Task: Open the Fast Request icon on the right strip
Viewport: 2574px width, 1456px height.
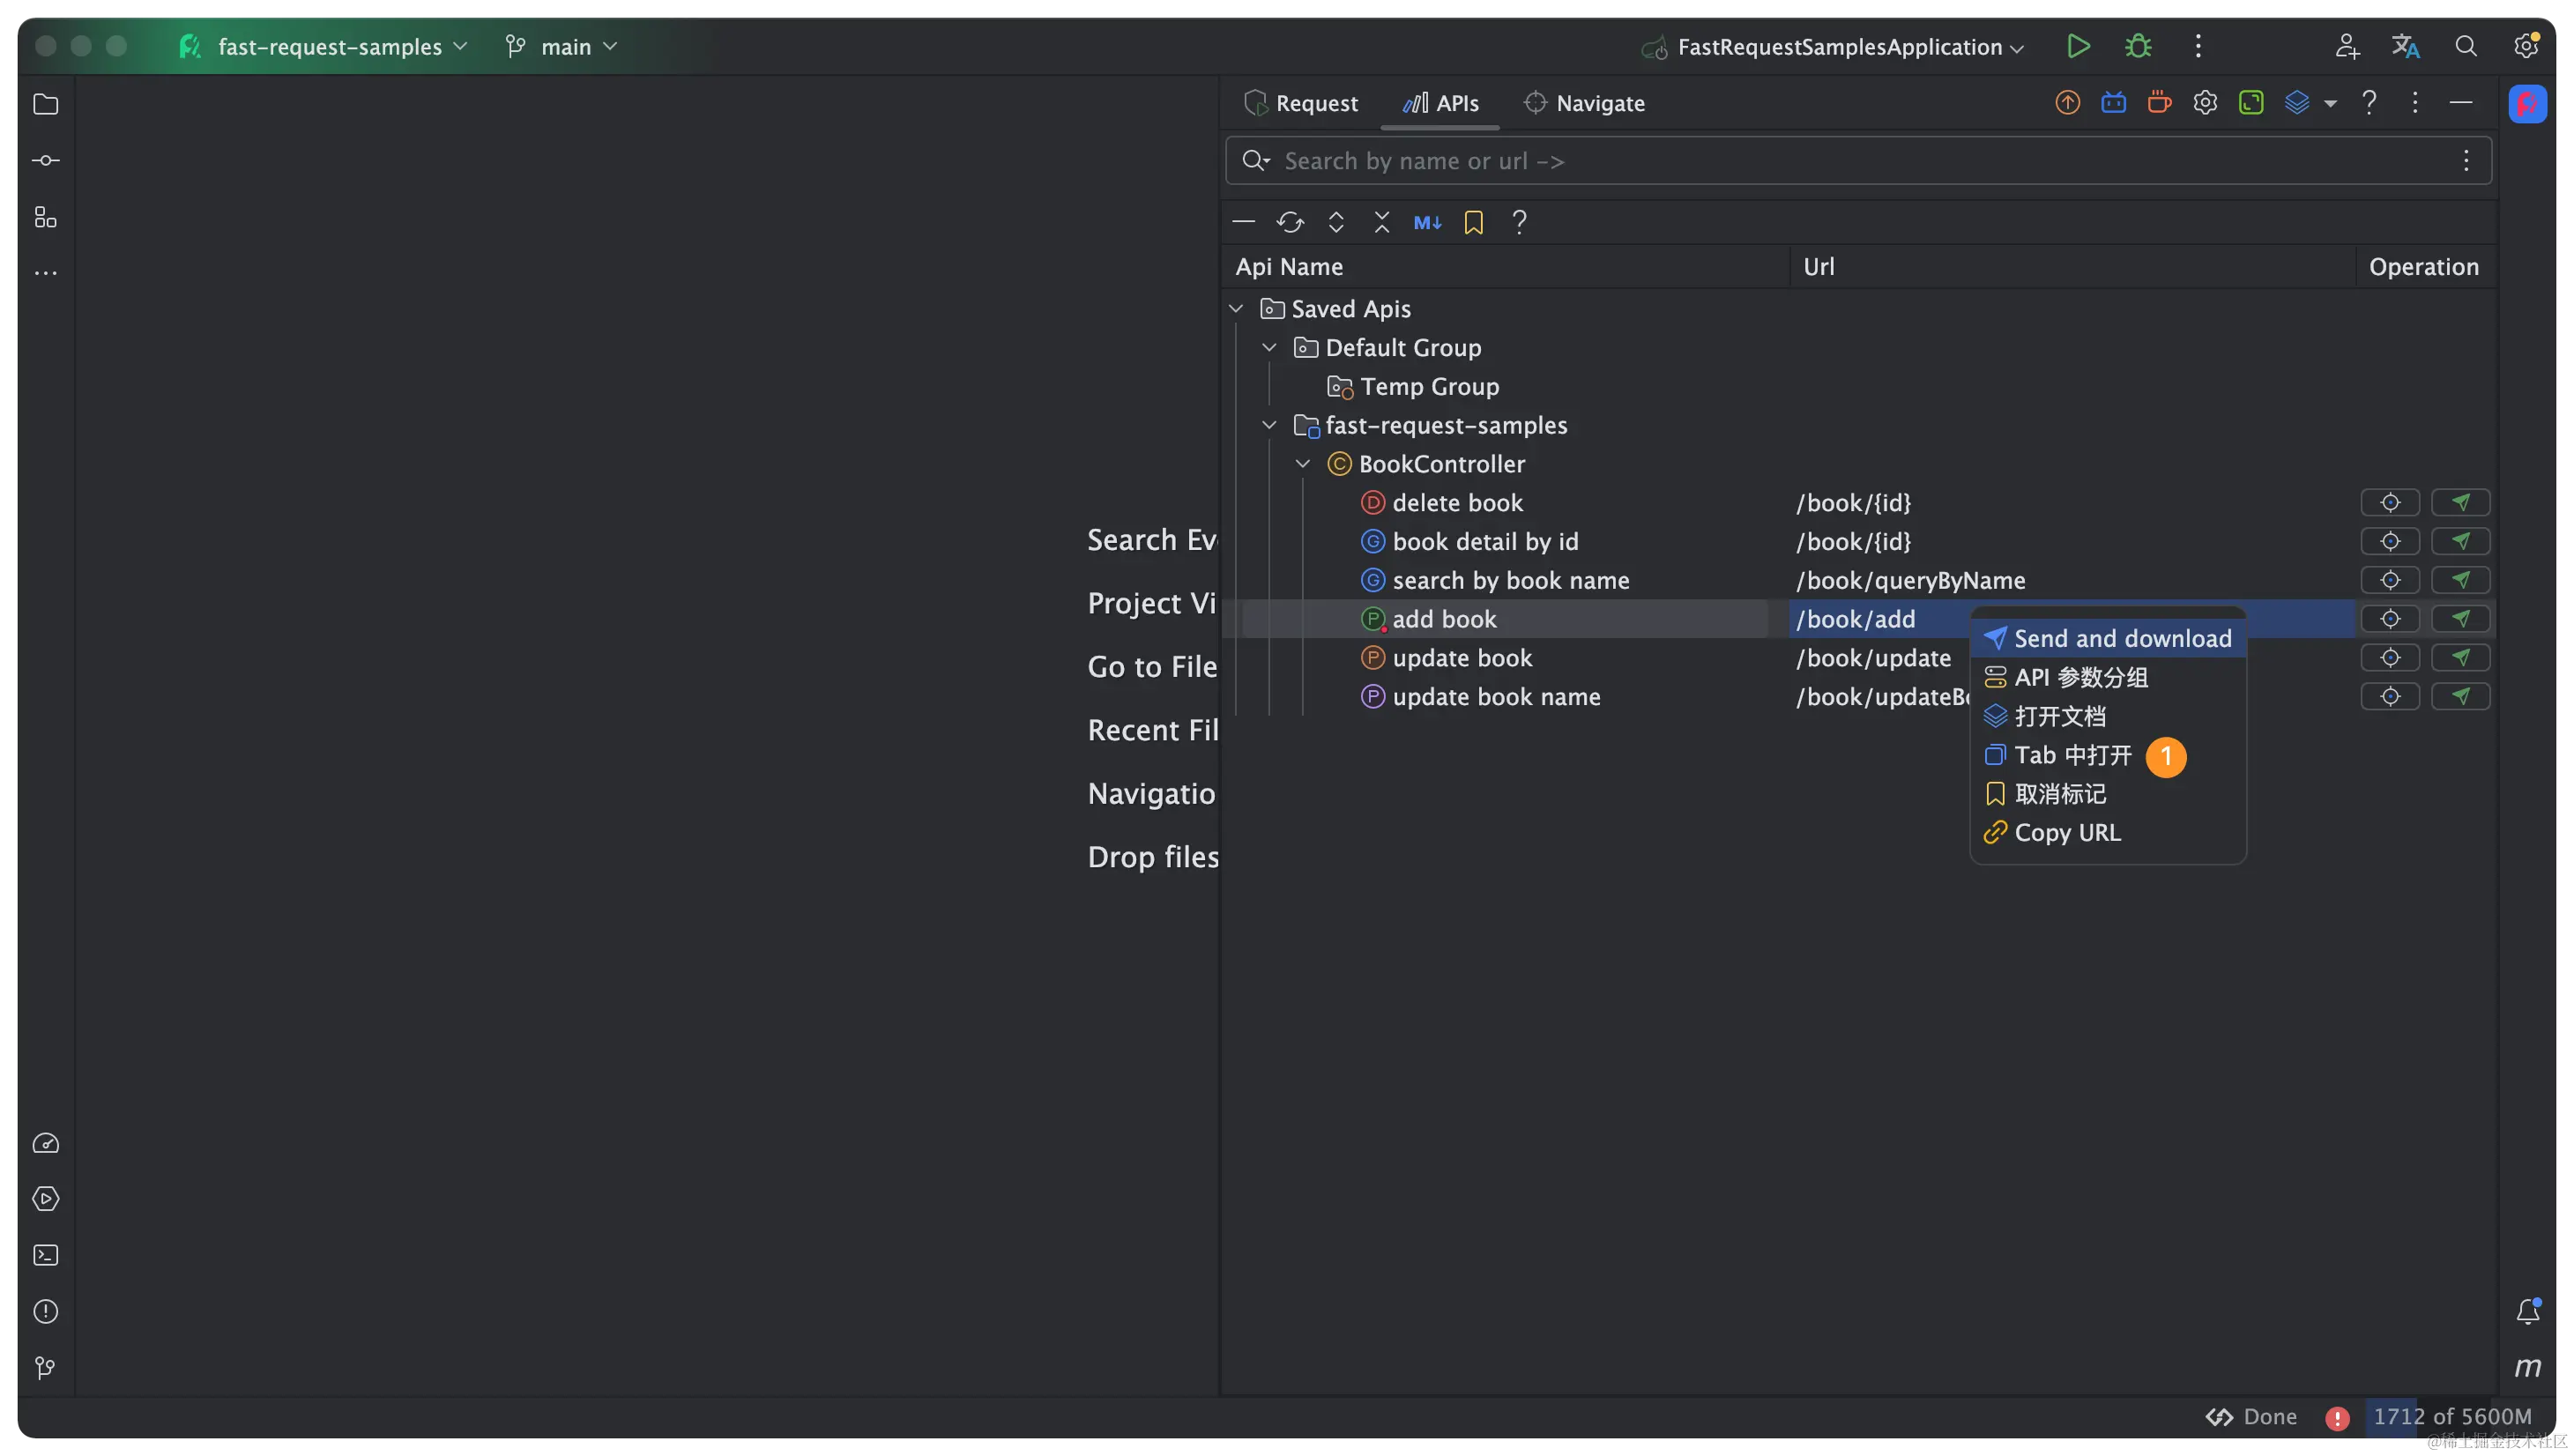Action: click(2527, 103)
